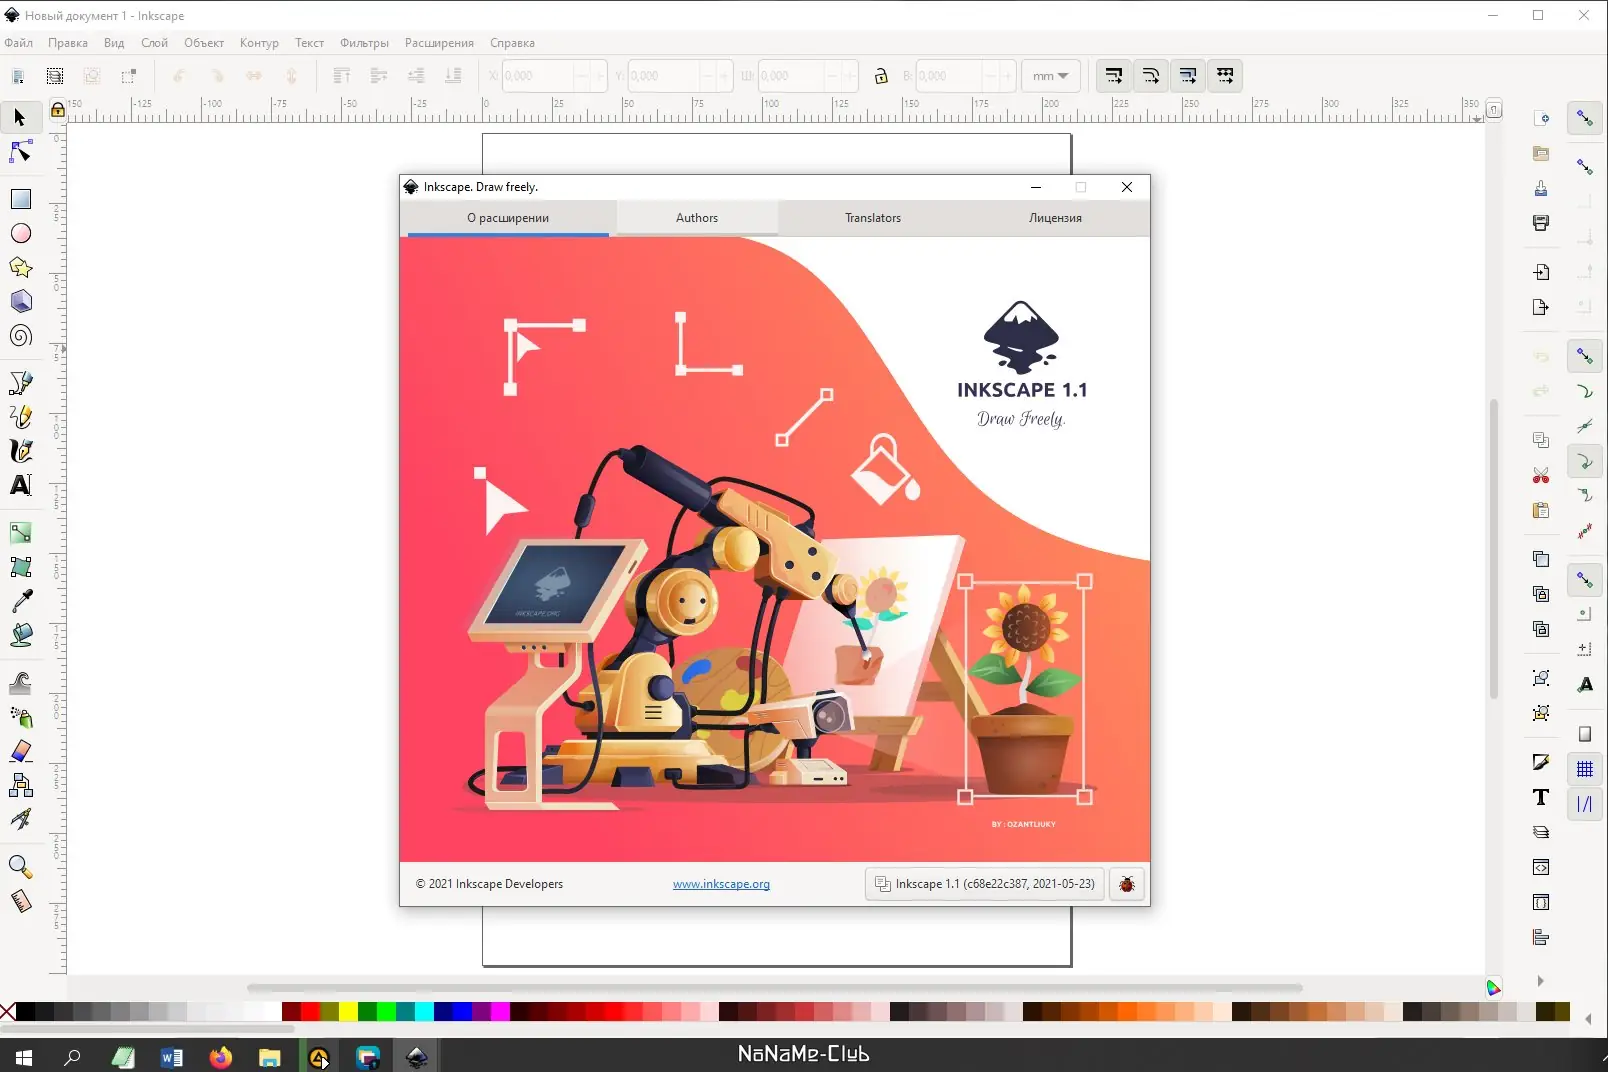Toggle snapping to page border

1585,735
